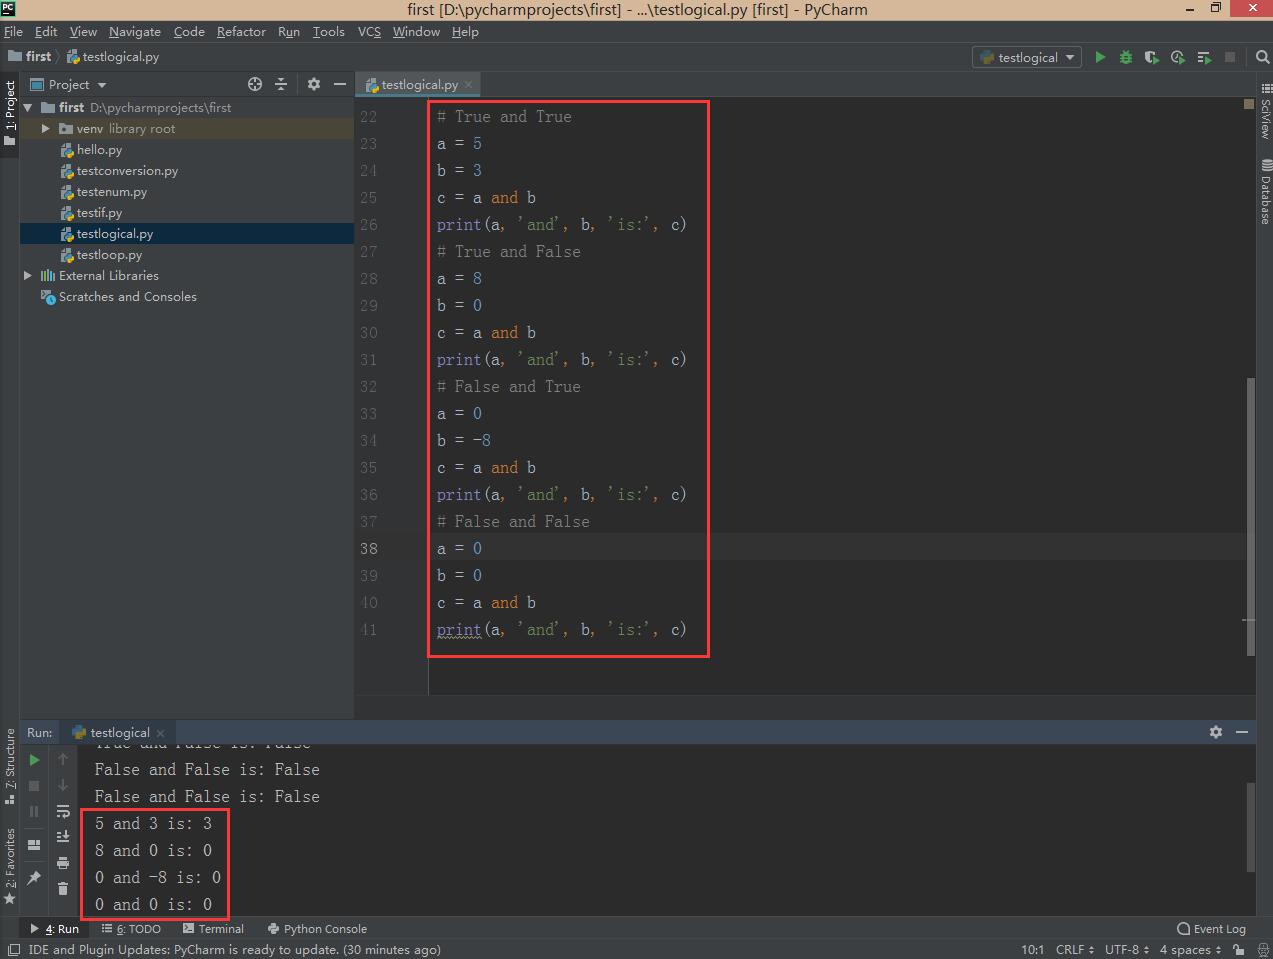The image size is (1273, 959).
Task: Click the 10:1 caret position indicator
Action: [1032, 950]
